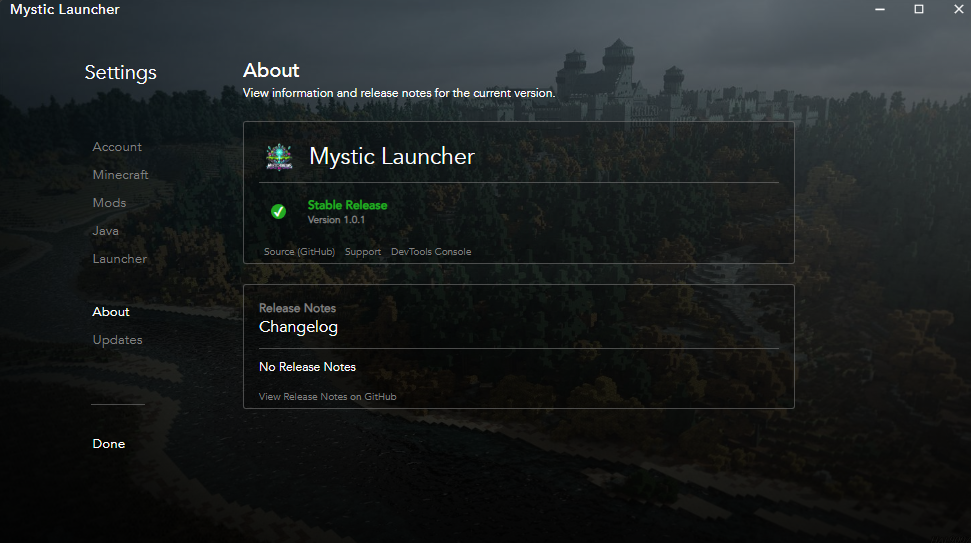Click the 'Changelog' heading
The width and height of the screenshot is (971, 543).
point(298,327)
